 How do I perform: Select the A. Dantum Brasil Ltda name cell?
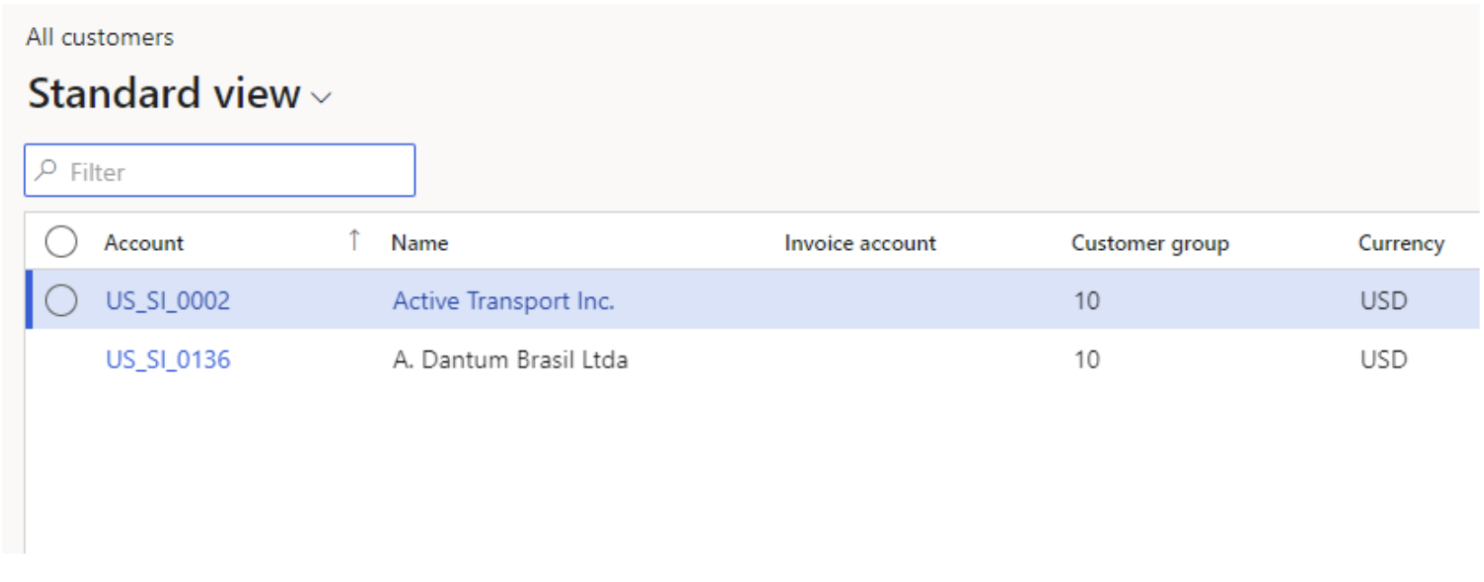point(510,360)
